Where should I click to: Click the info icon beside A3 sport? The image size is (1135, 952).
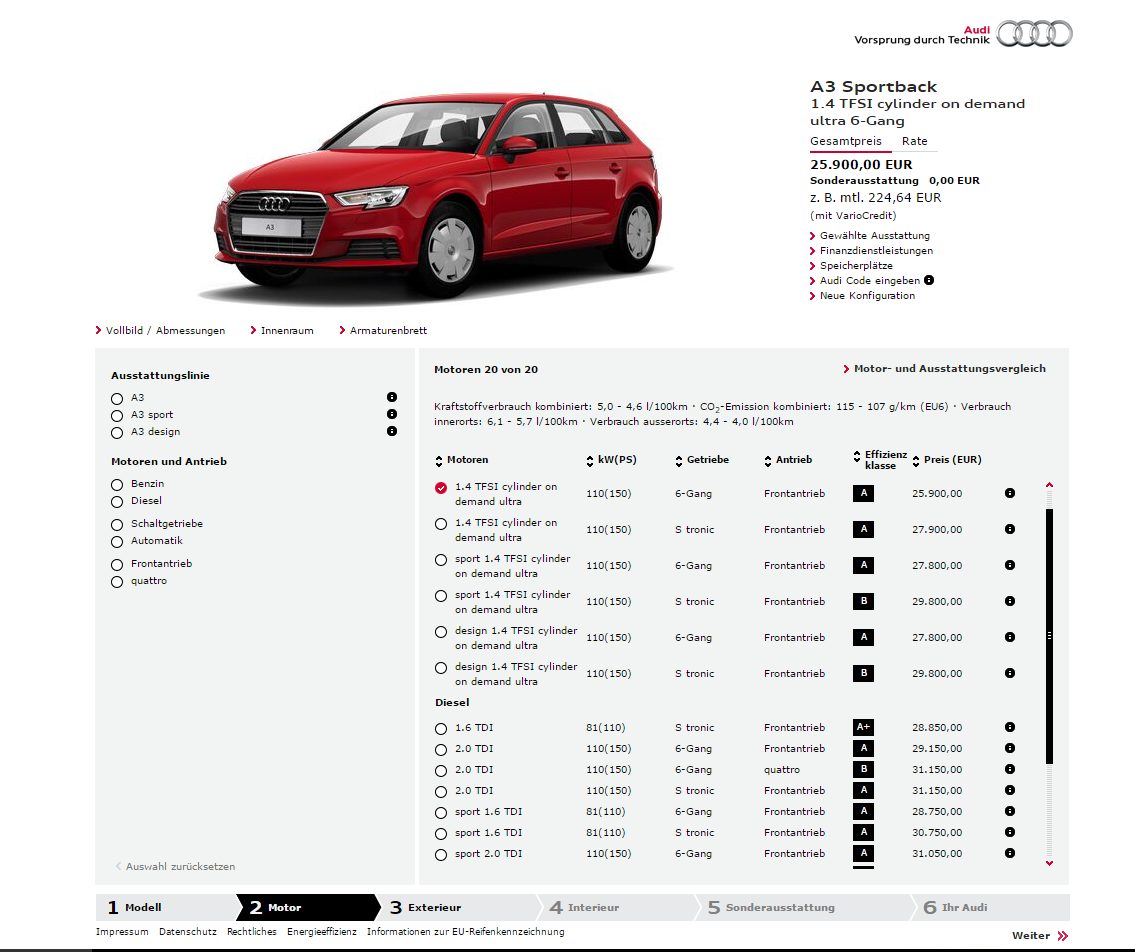tap(390, 414)
